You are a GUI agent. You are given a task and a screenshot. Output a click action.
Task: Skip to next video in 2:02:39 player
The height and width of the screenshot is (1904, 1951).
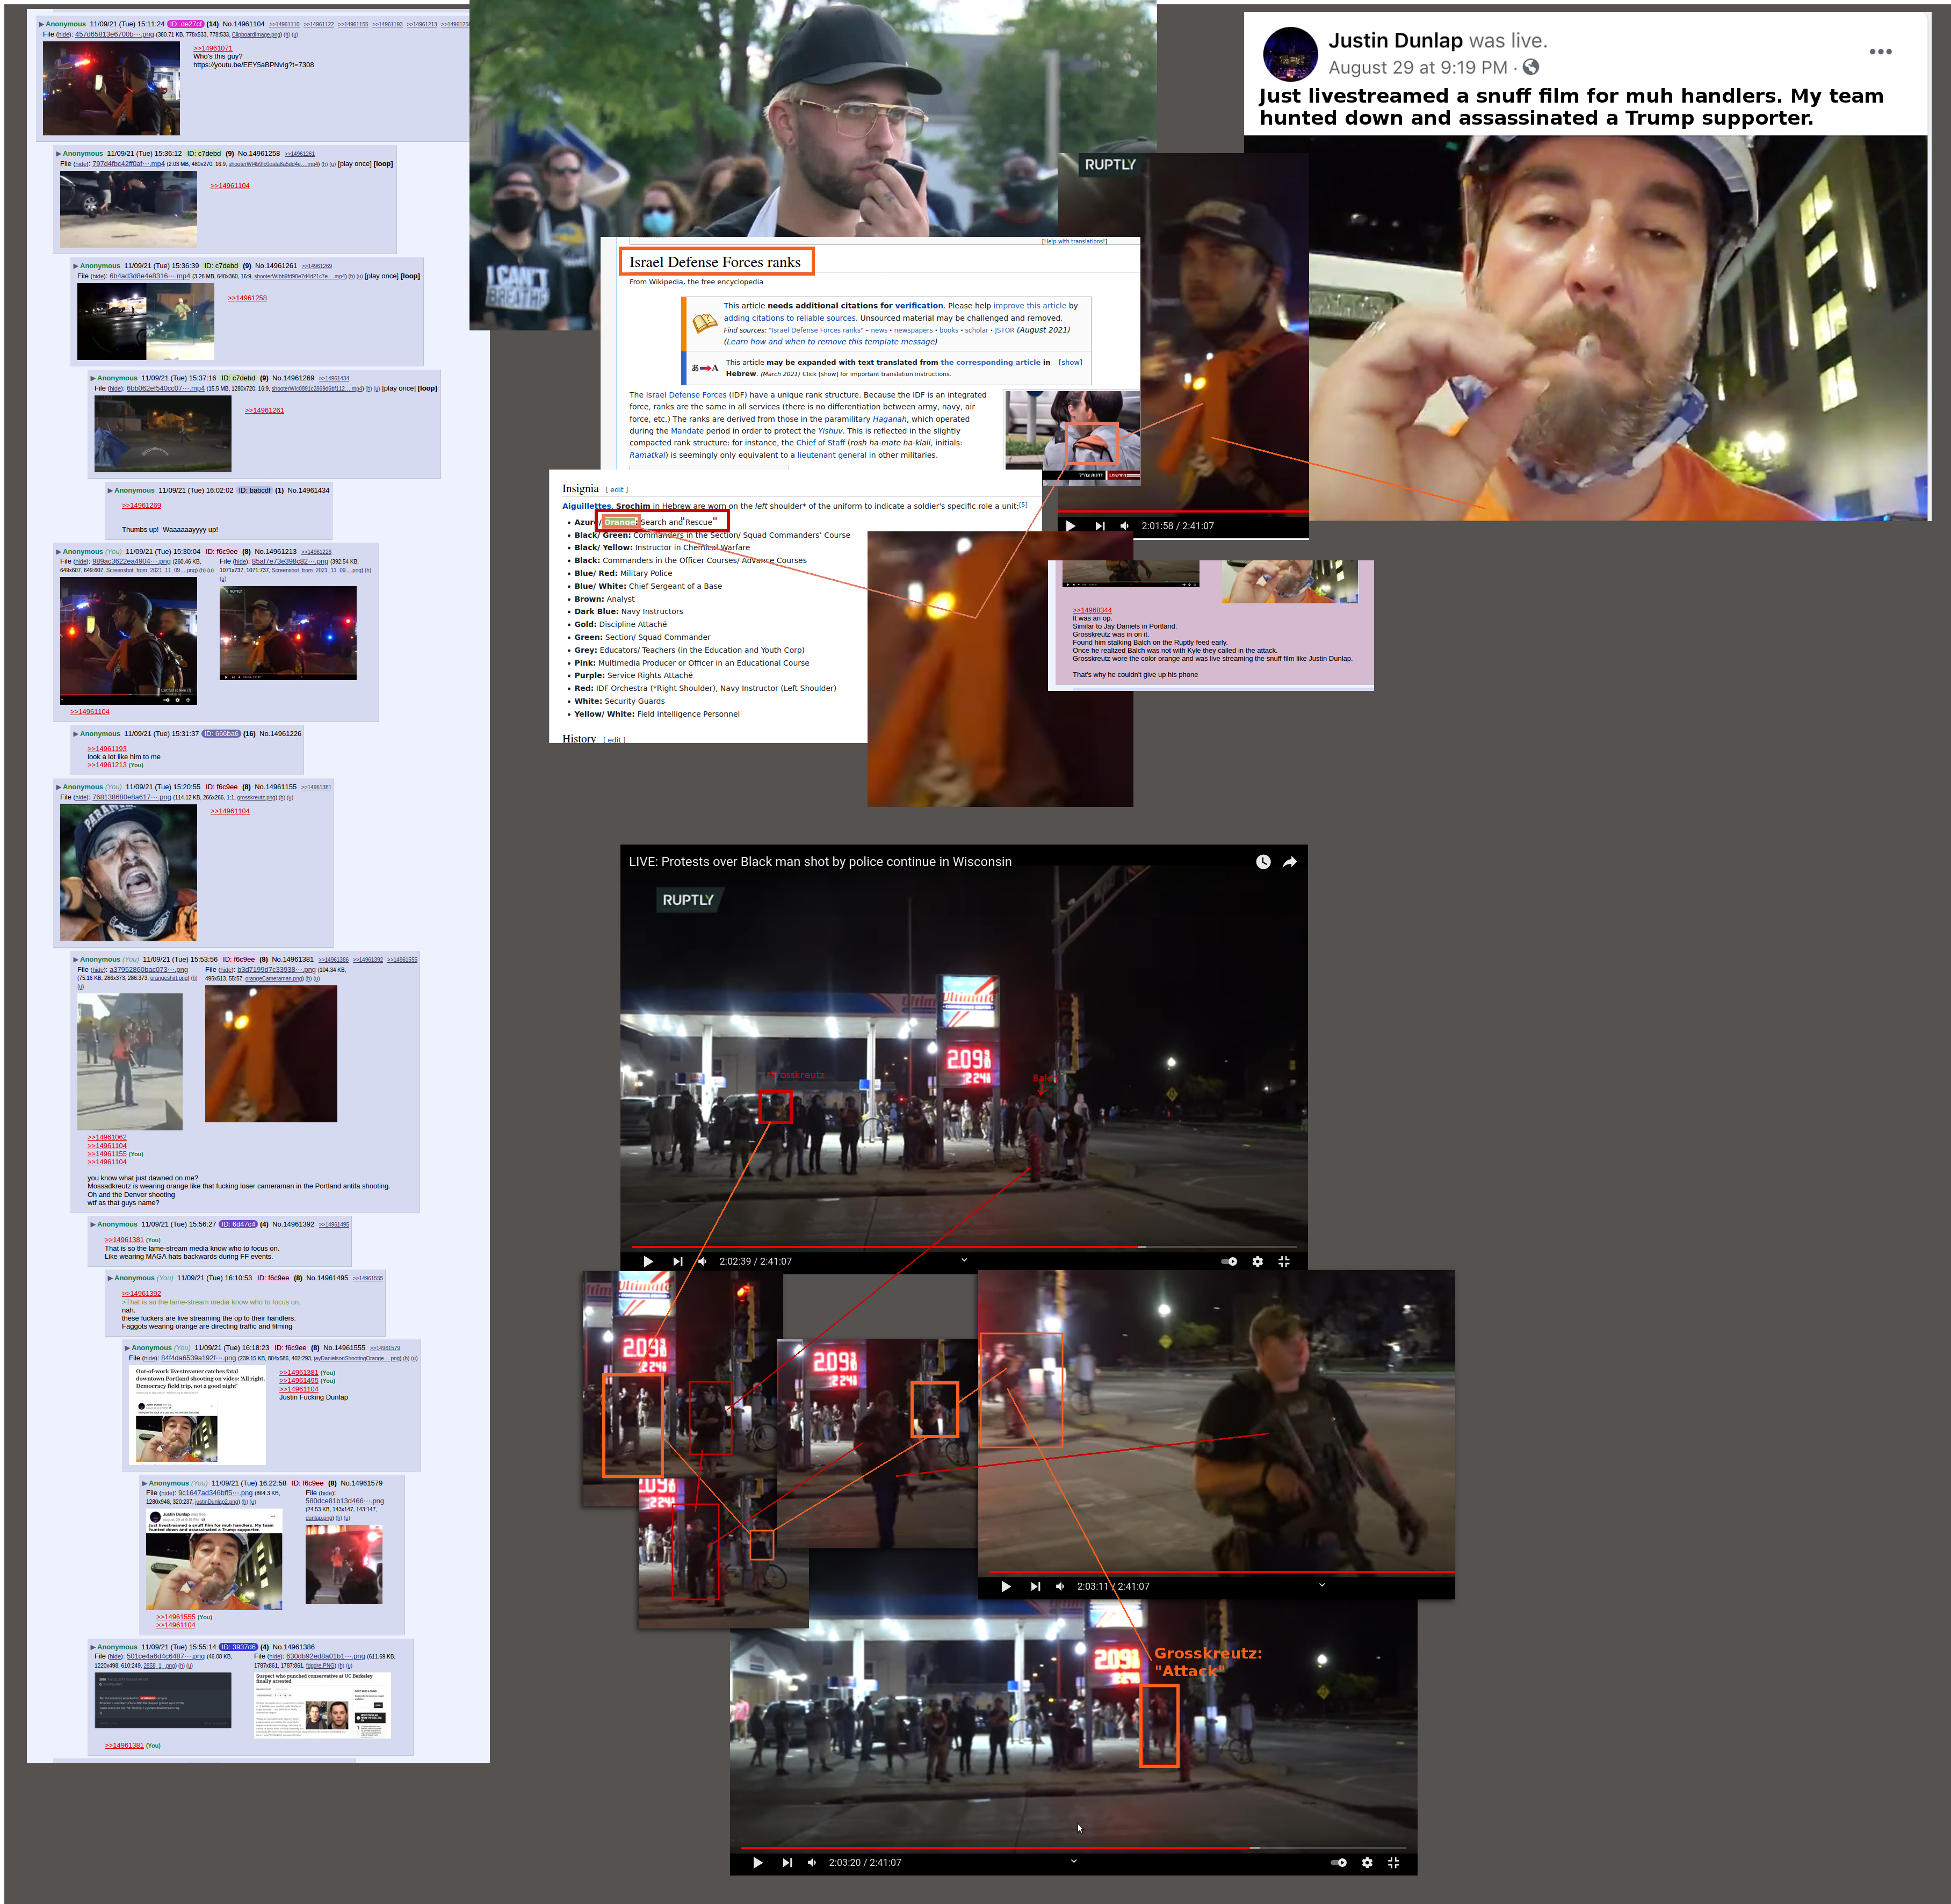tap(678, 1261)
